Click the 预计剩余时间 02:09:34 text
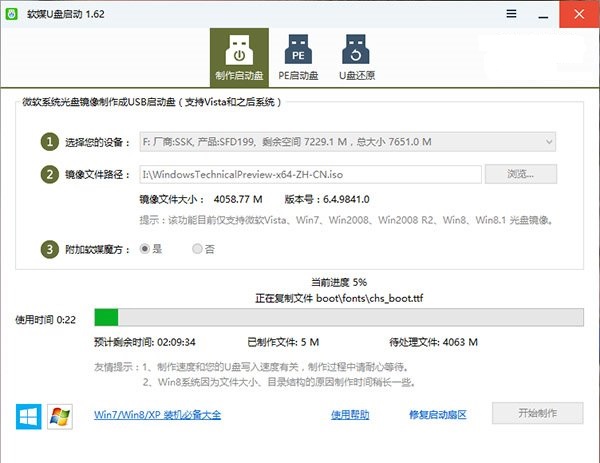This screenshot has height=463, width=600. (x=145, y=342)
